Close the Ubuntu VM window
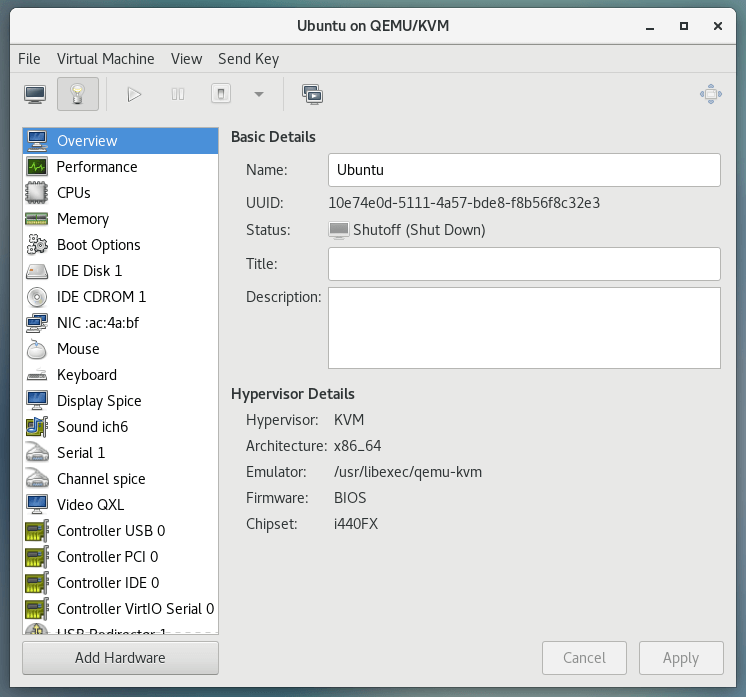Image resolution: width=746 pixels, height=697 pixels. tap(718, 26)
